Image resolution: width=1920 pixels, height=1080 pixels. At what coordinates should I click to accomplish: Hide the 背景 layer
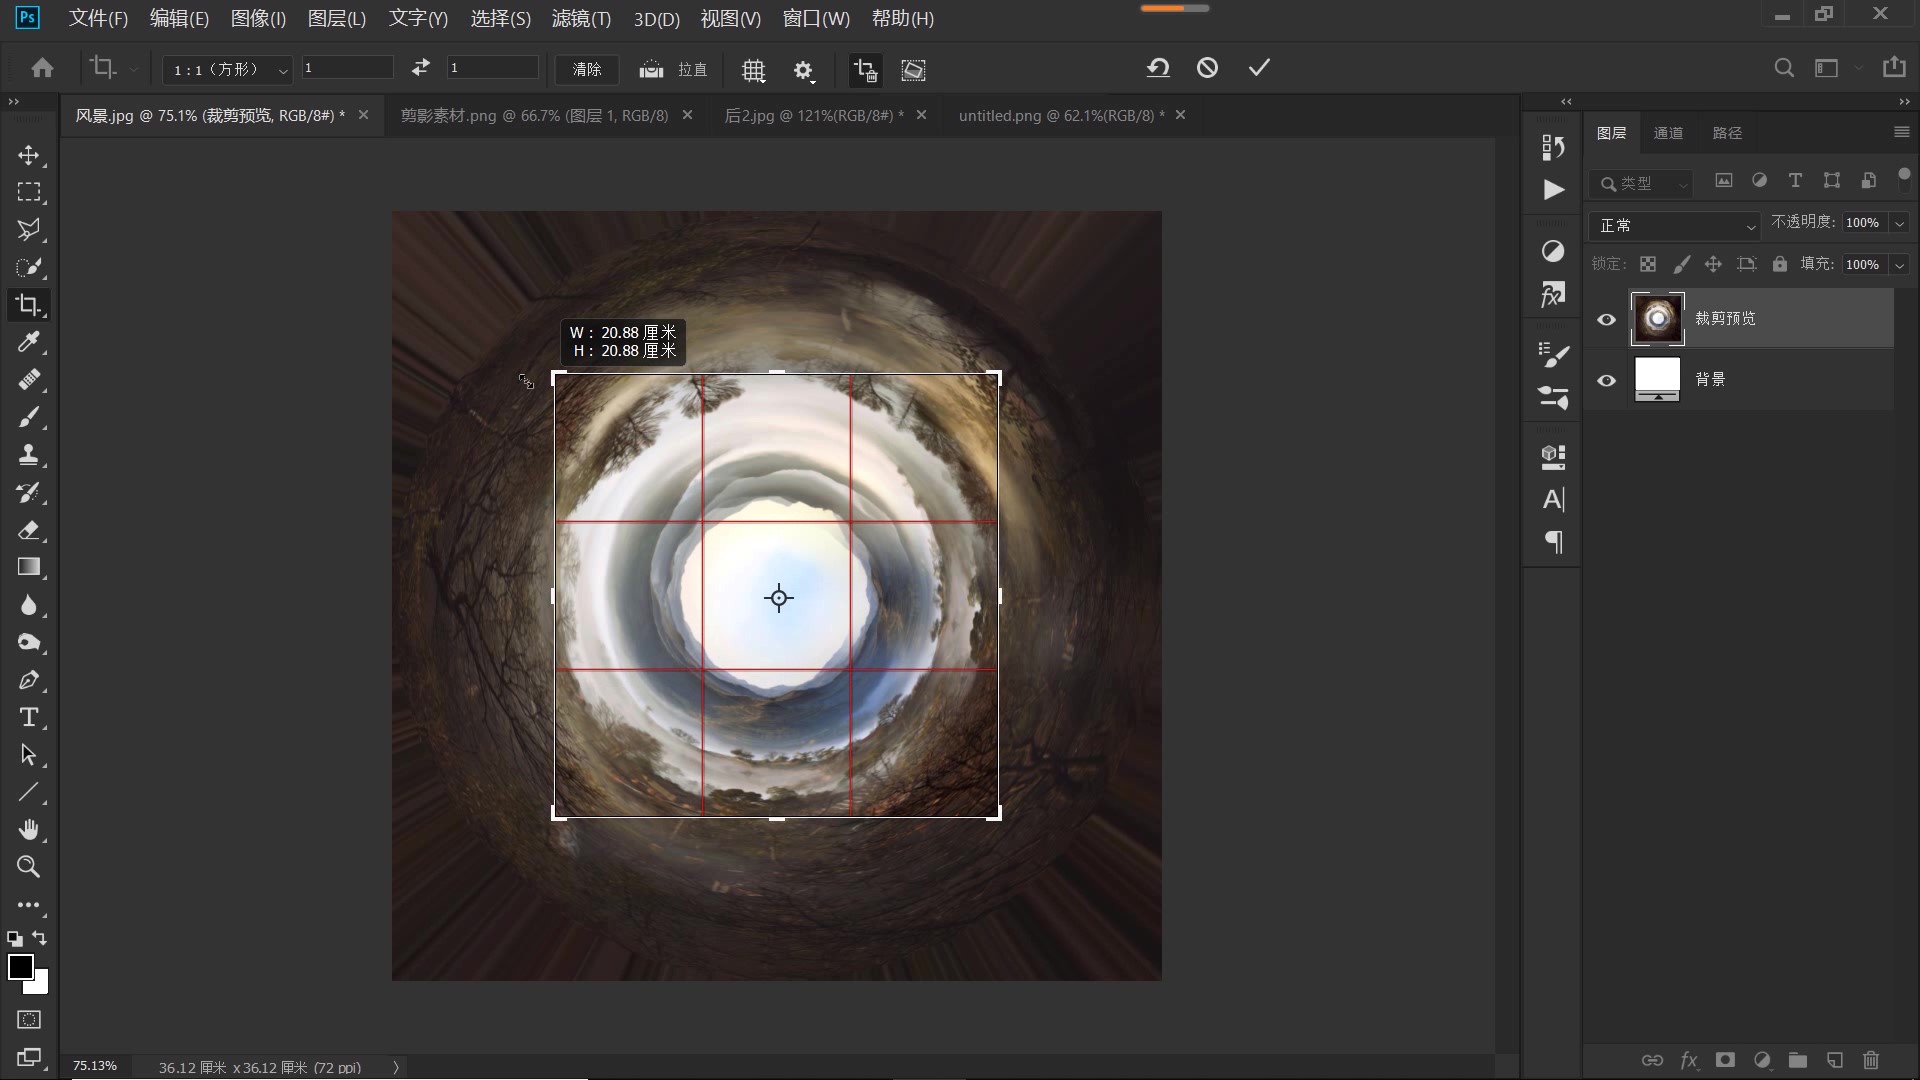[1606, 381]
